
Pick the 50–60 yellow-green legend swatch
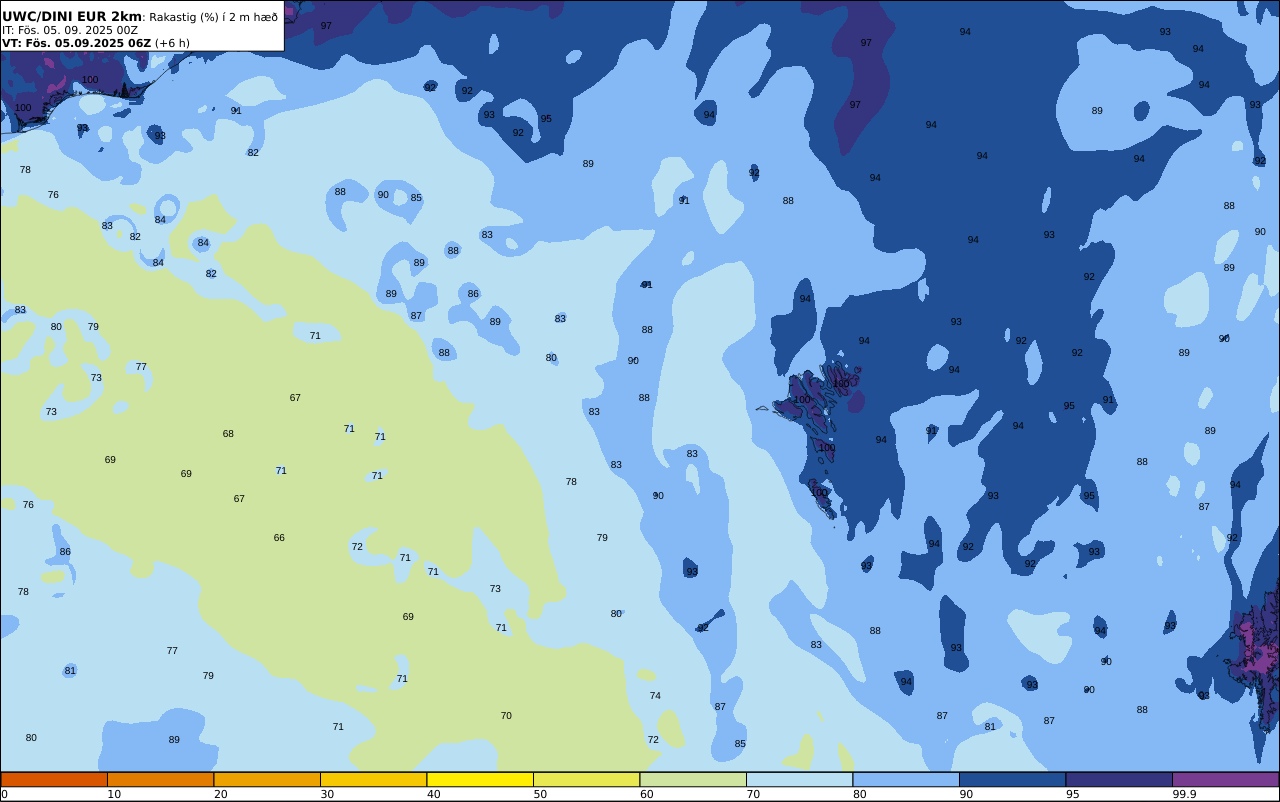point(586,779)
